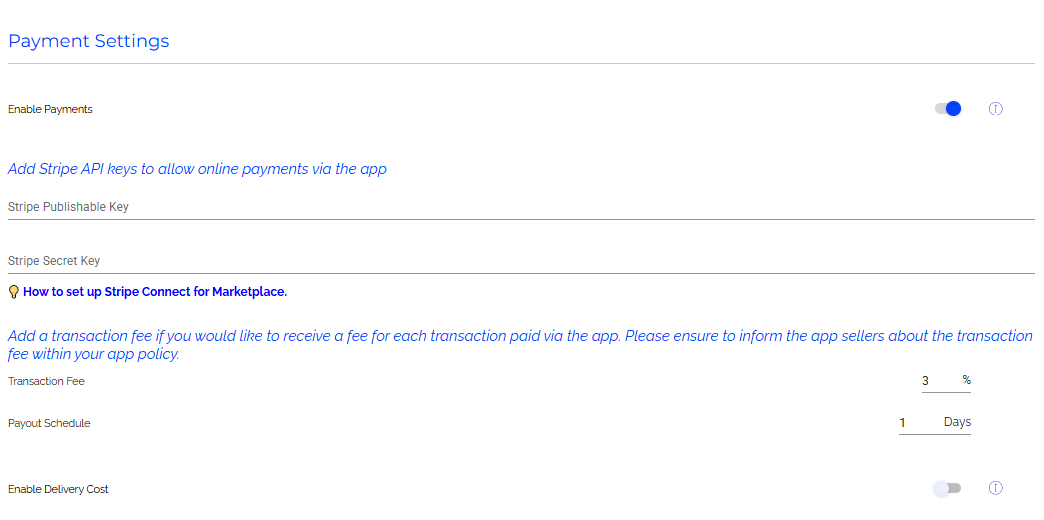Image resolution: width=1044 pixels, height=520 pixels.
Task: Click the Payout Schedule label
Action: [x=49, y=423]
